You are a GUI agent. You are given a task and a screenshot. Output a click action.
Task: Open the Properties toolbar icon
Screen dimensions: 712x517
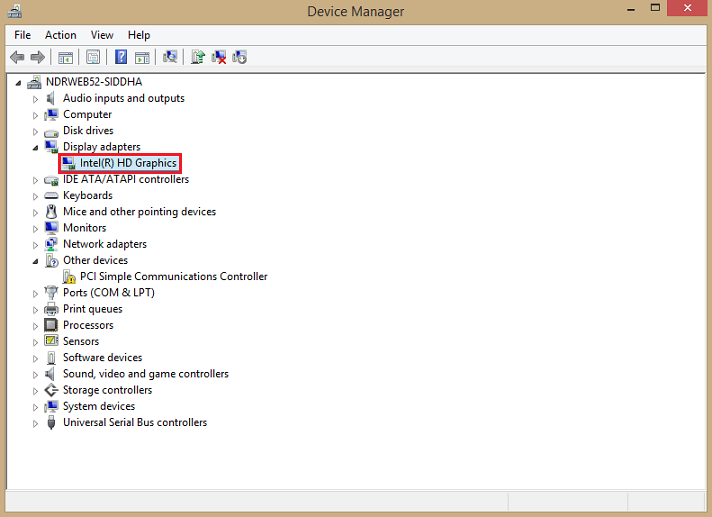pyautogui.click(x=93, y=57)
